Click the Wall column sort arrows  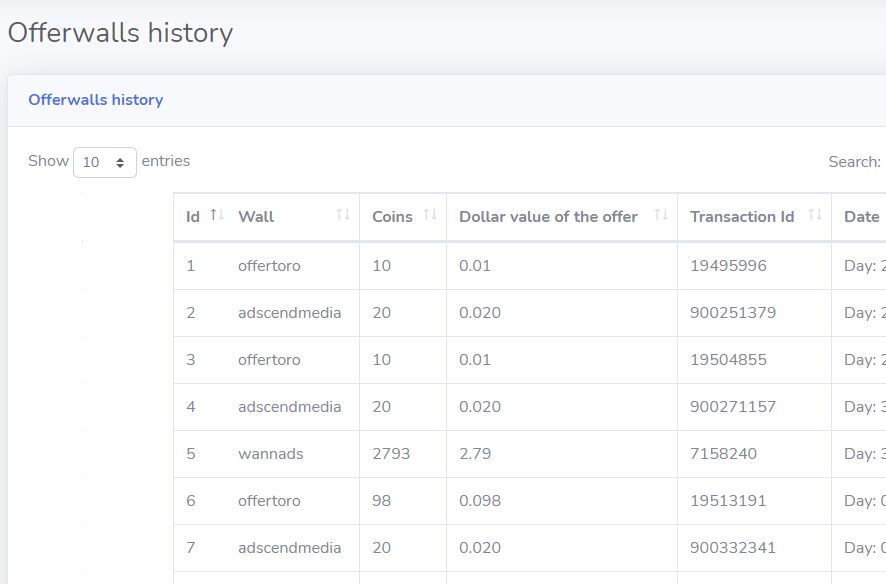(x=343, y=216)
